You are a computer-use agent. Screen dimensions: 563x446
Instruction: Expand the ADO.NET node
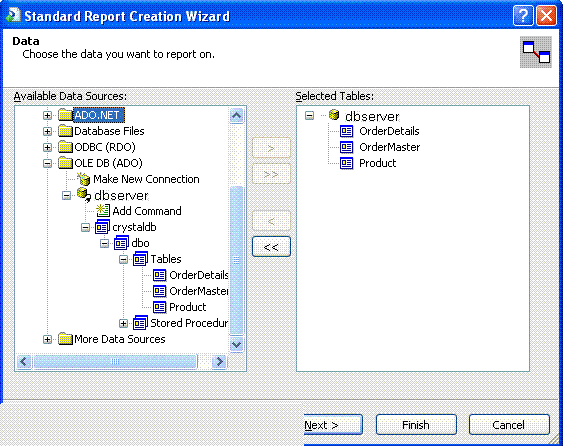point(47,115)
